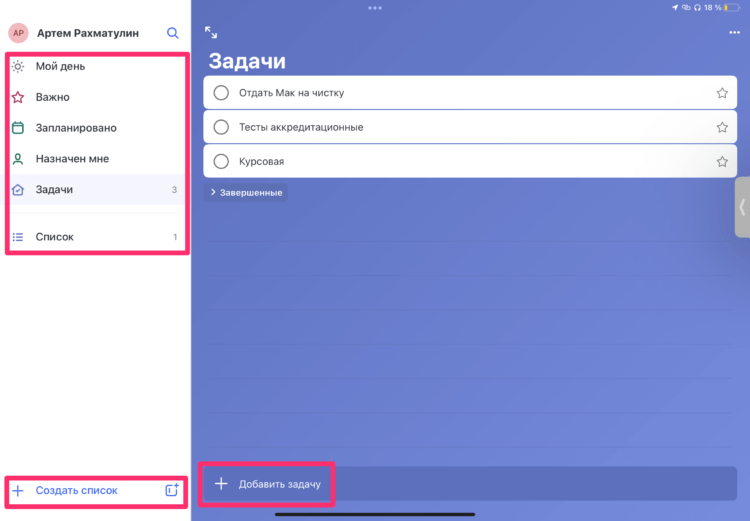Check off Тесты аккредитационные task circle
This screenshot has width=750, height=521.
click(221, 127)
